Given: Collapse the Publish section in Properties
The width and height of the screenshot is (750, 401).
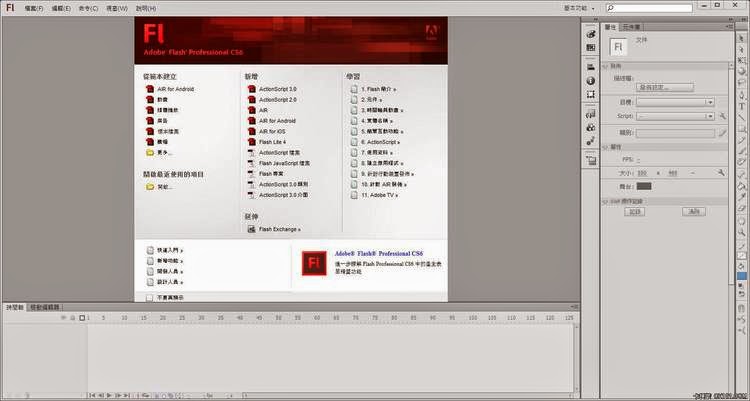Looking at the screenshot, I should [x=606, y=66].
